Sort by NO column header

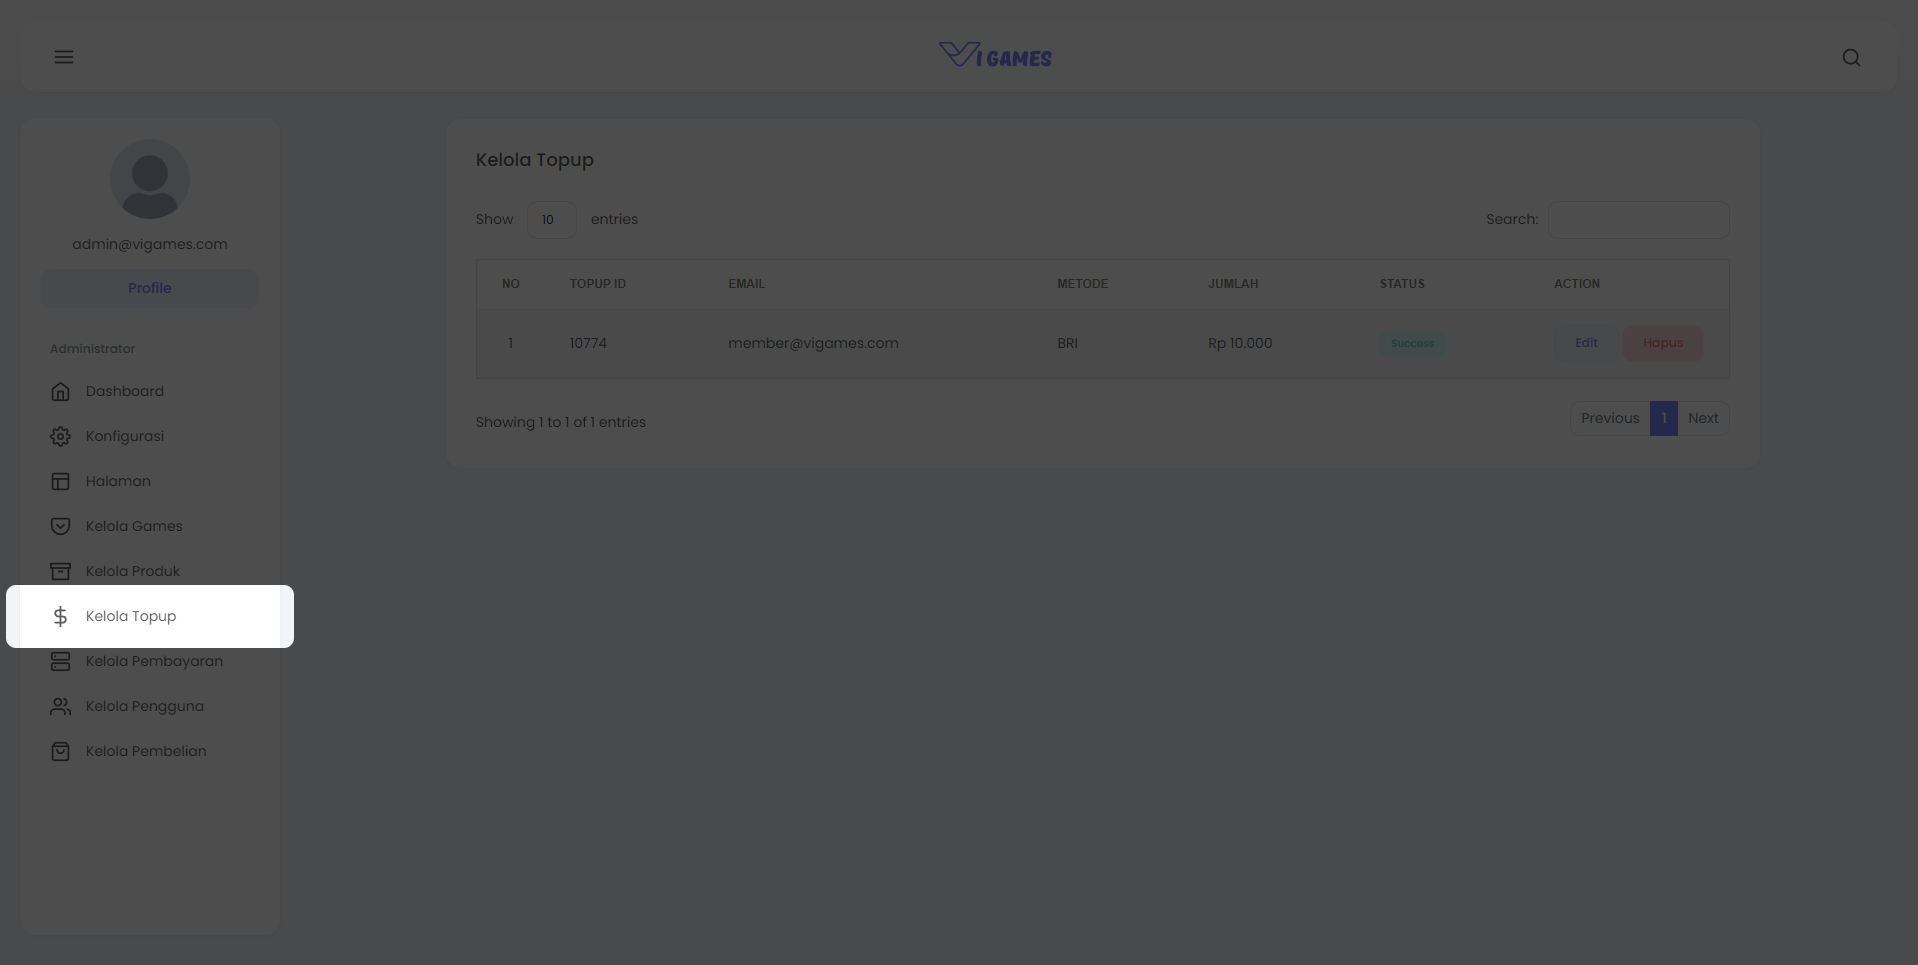tap(511, 284)
